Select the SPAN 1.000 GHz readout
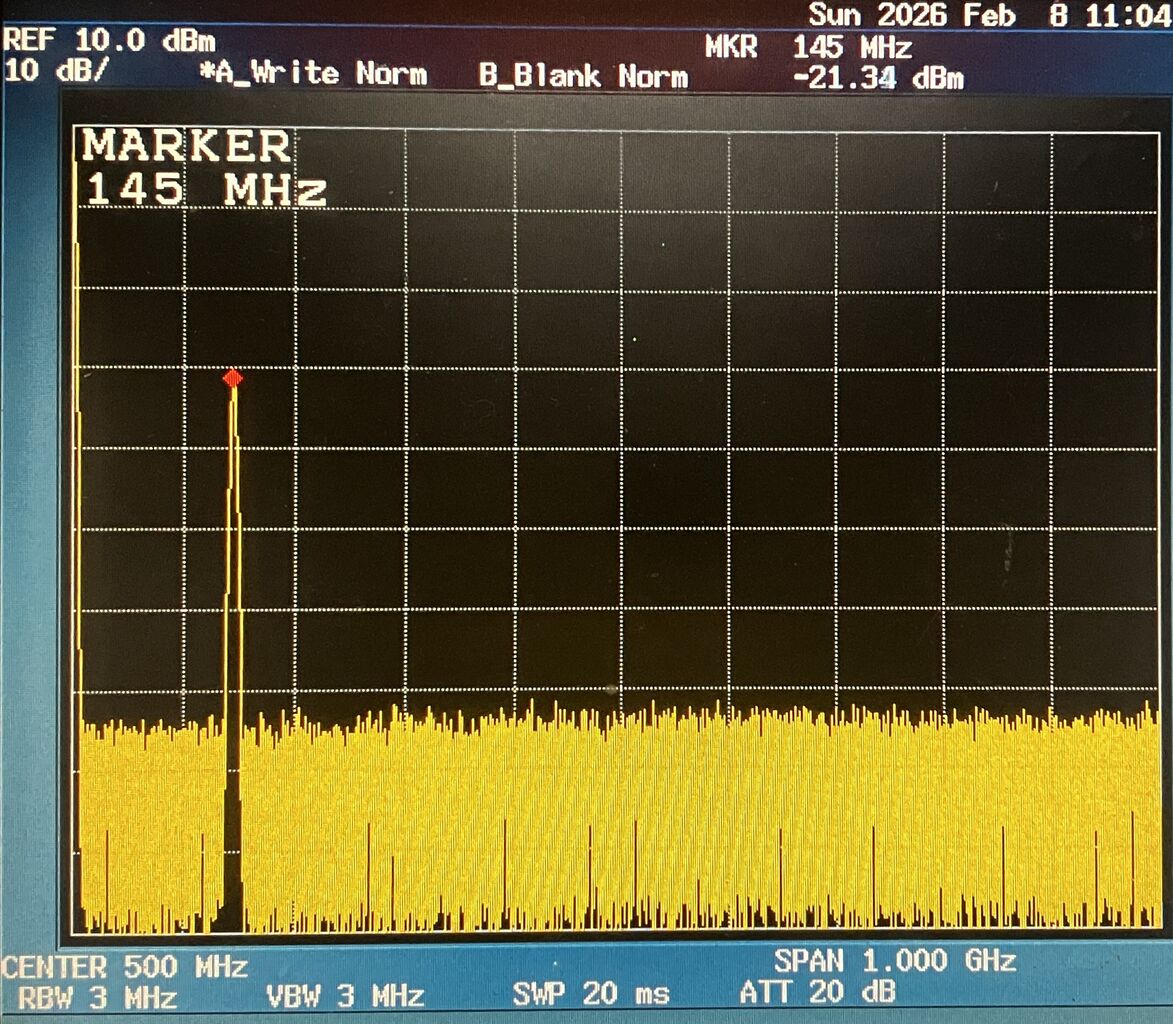This screenshot has height=1024, width=1173. [x=895, y=960]
